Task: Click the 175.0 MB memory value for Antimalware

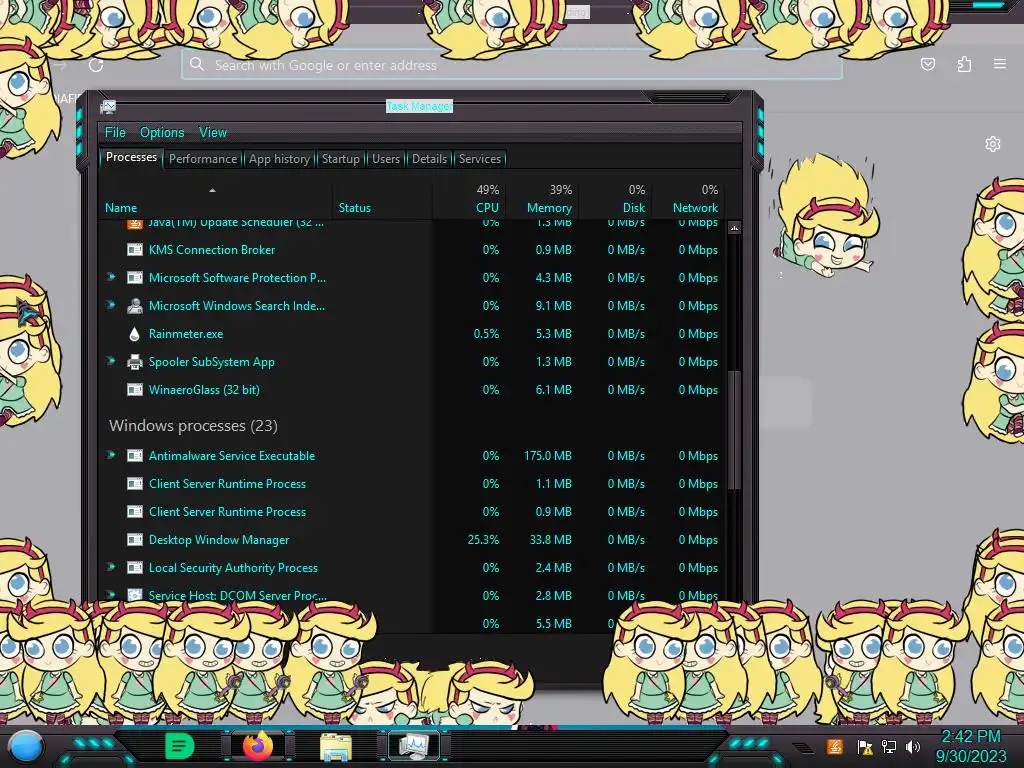Action: (x=547, y=456)
